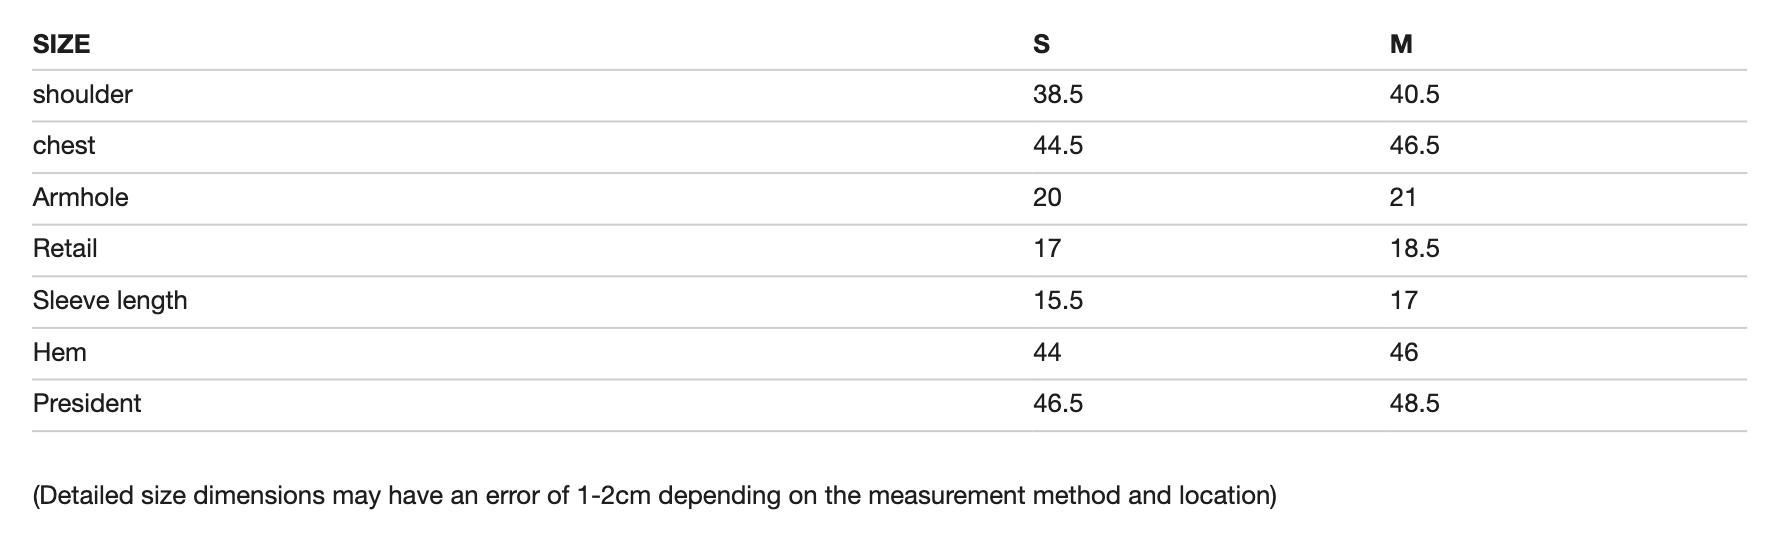
Task: Select the S size column header
Action: point(1041,44)
